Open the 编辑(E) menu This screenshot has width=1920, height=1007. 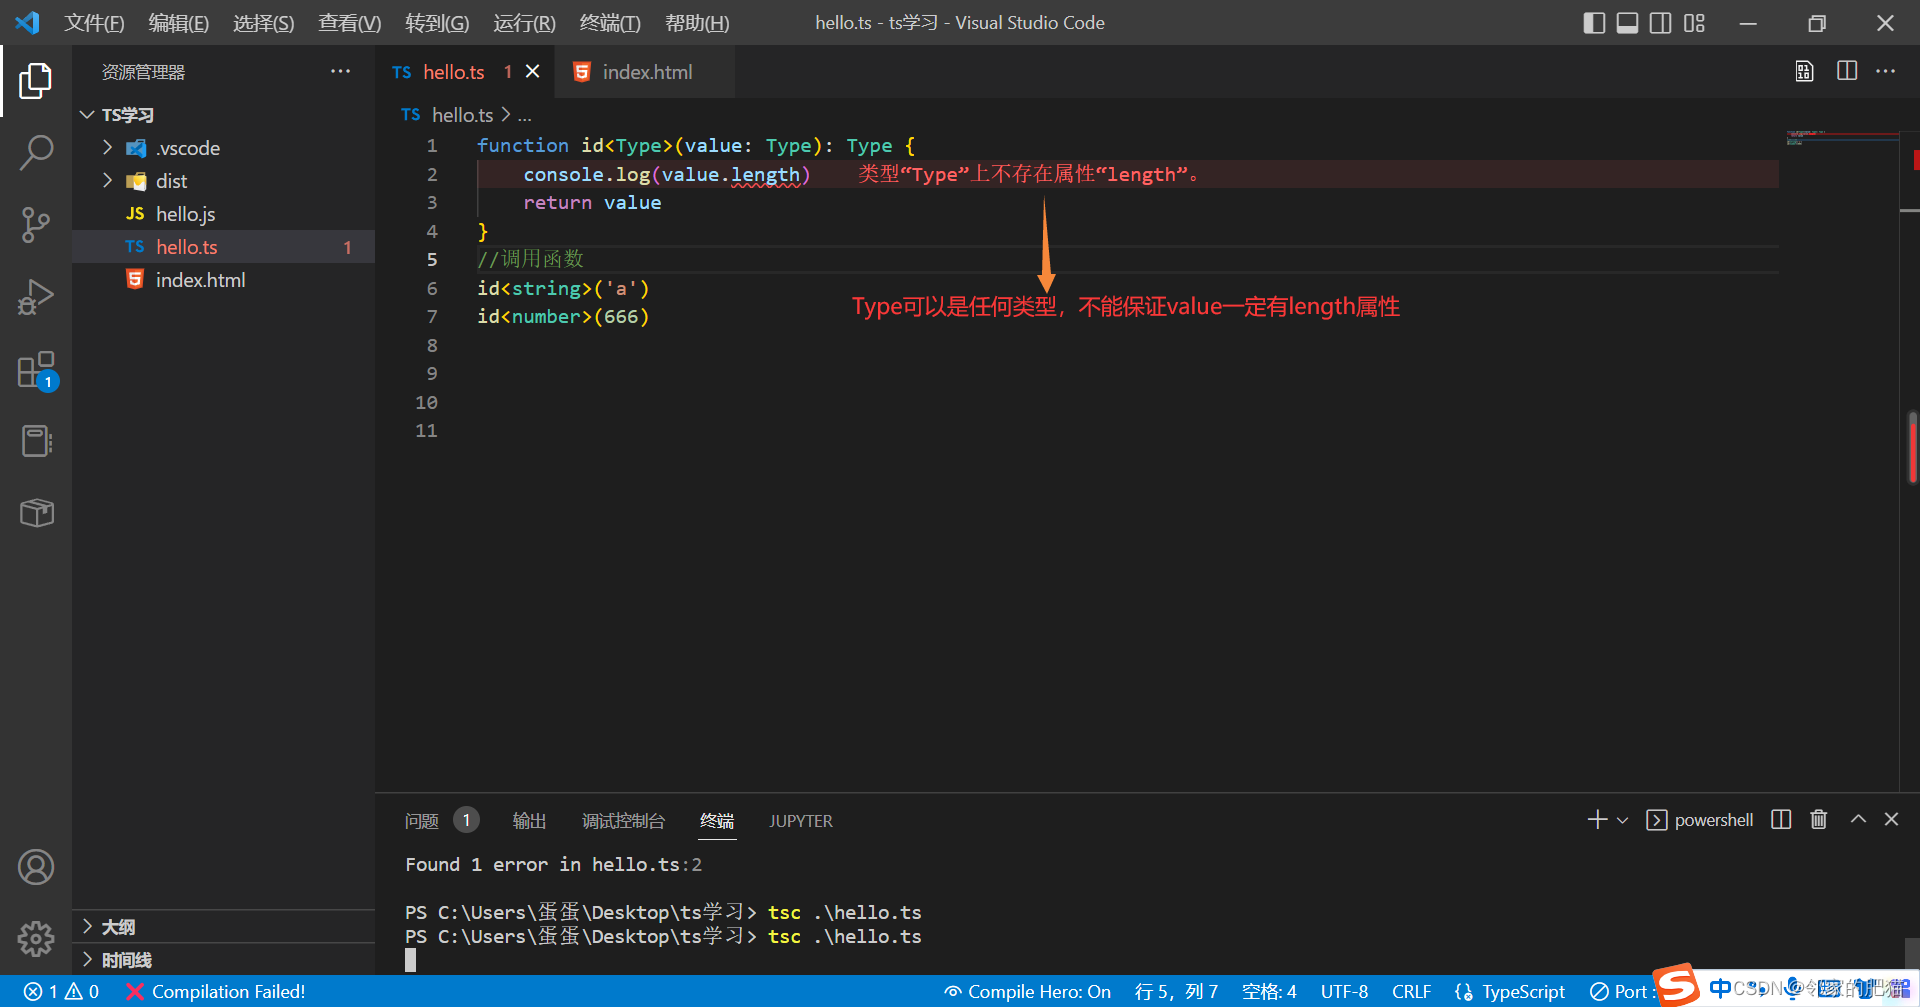click(179, 23)
